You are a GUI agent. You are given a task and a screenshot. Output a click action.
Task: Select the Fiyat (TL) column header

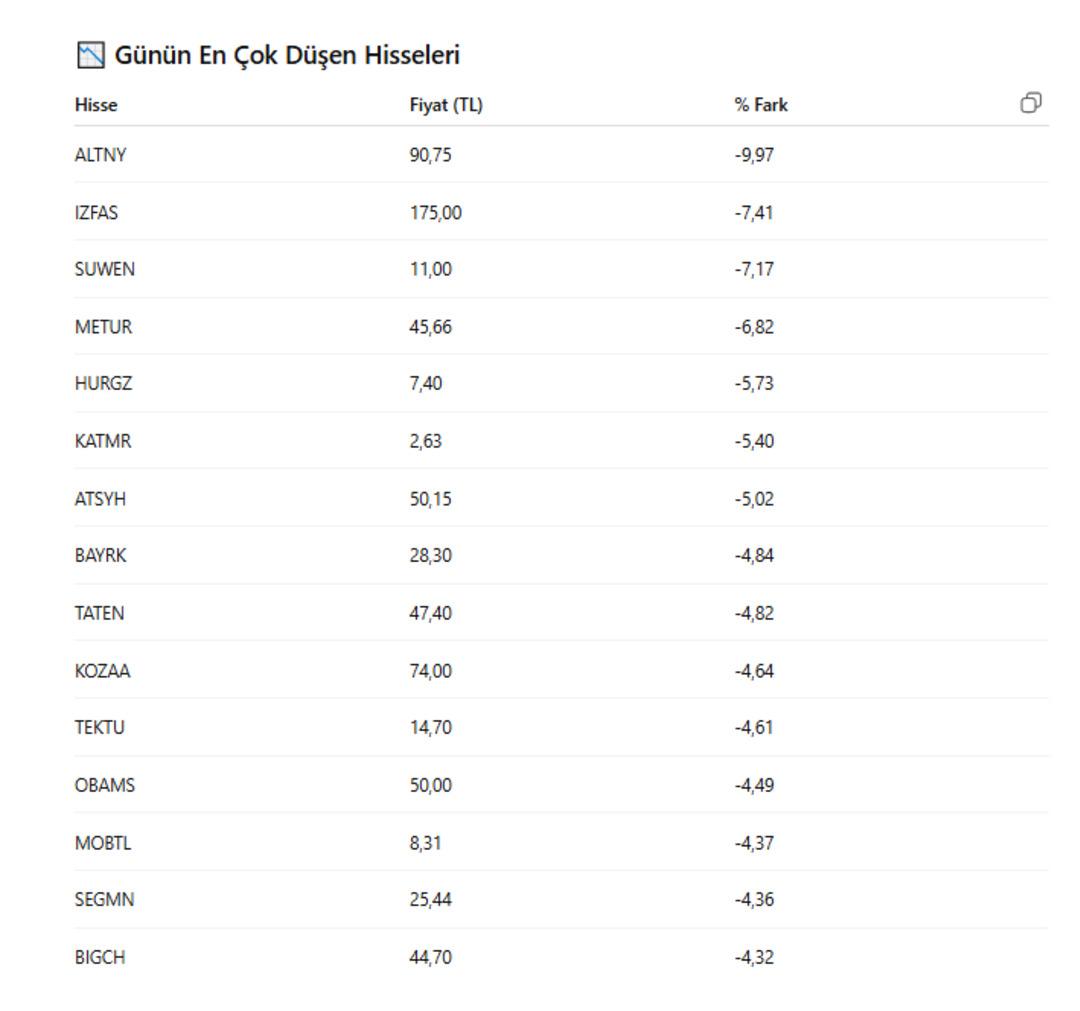[x=446, y=105]
